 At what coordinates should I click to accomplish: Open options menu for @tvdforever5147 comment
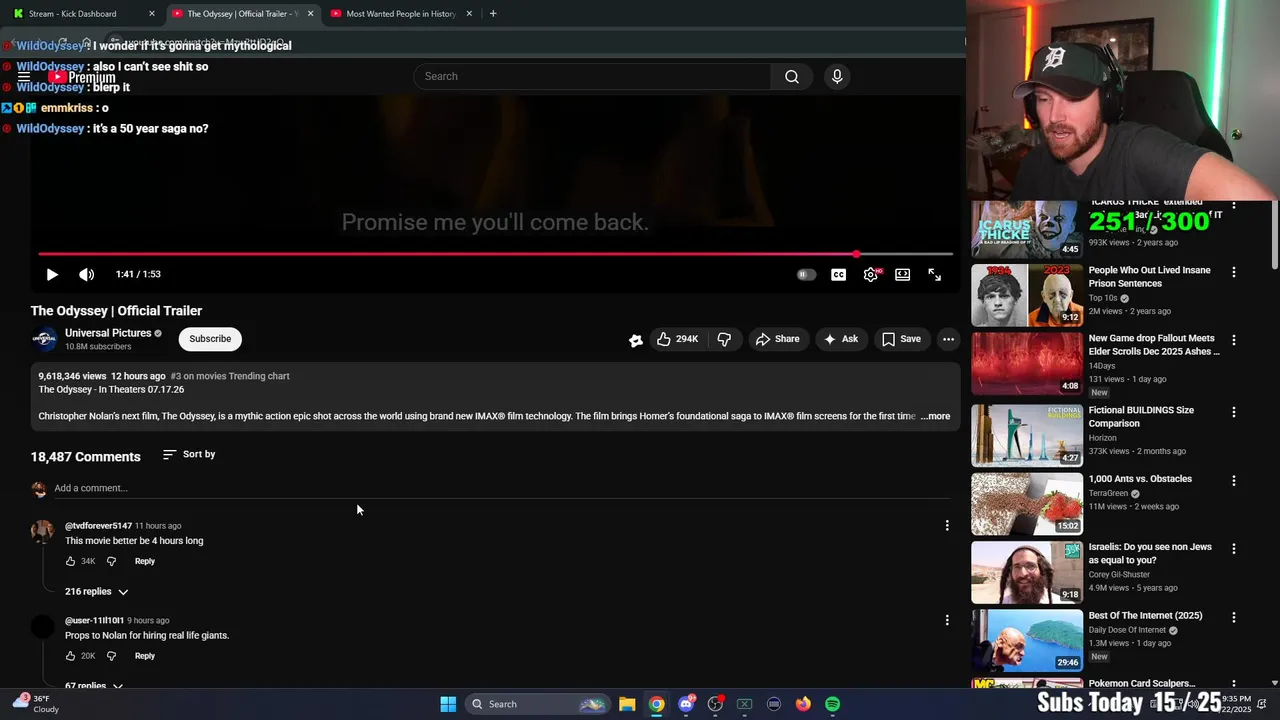pos(947,525)
